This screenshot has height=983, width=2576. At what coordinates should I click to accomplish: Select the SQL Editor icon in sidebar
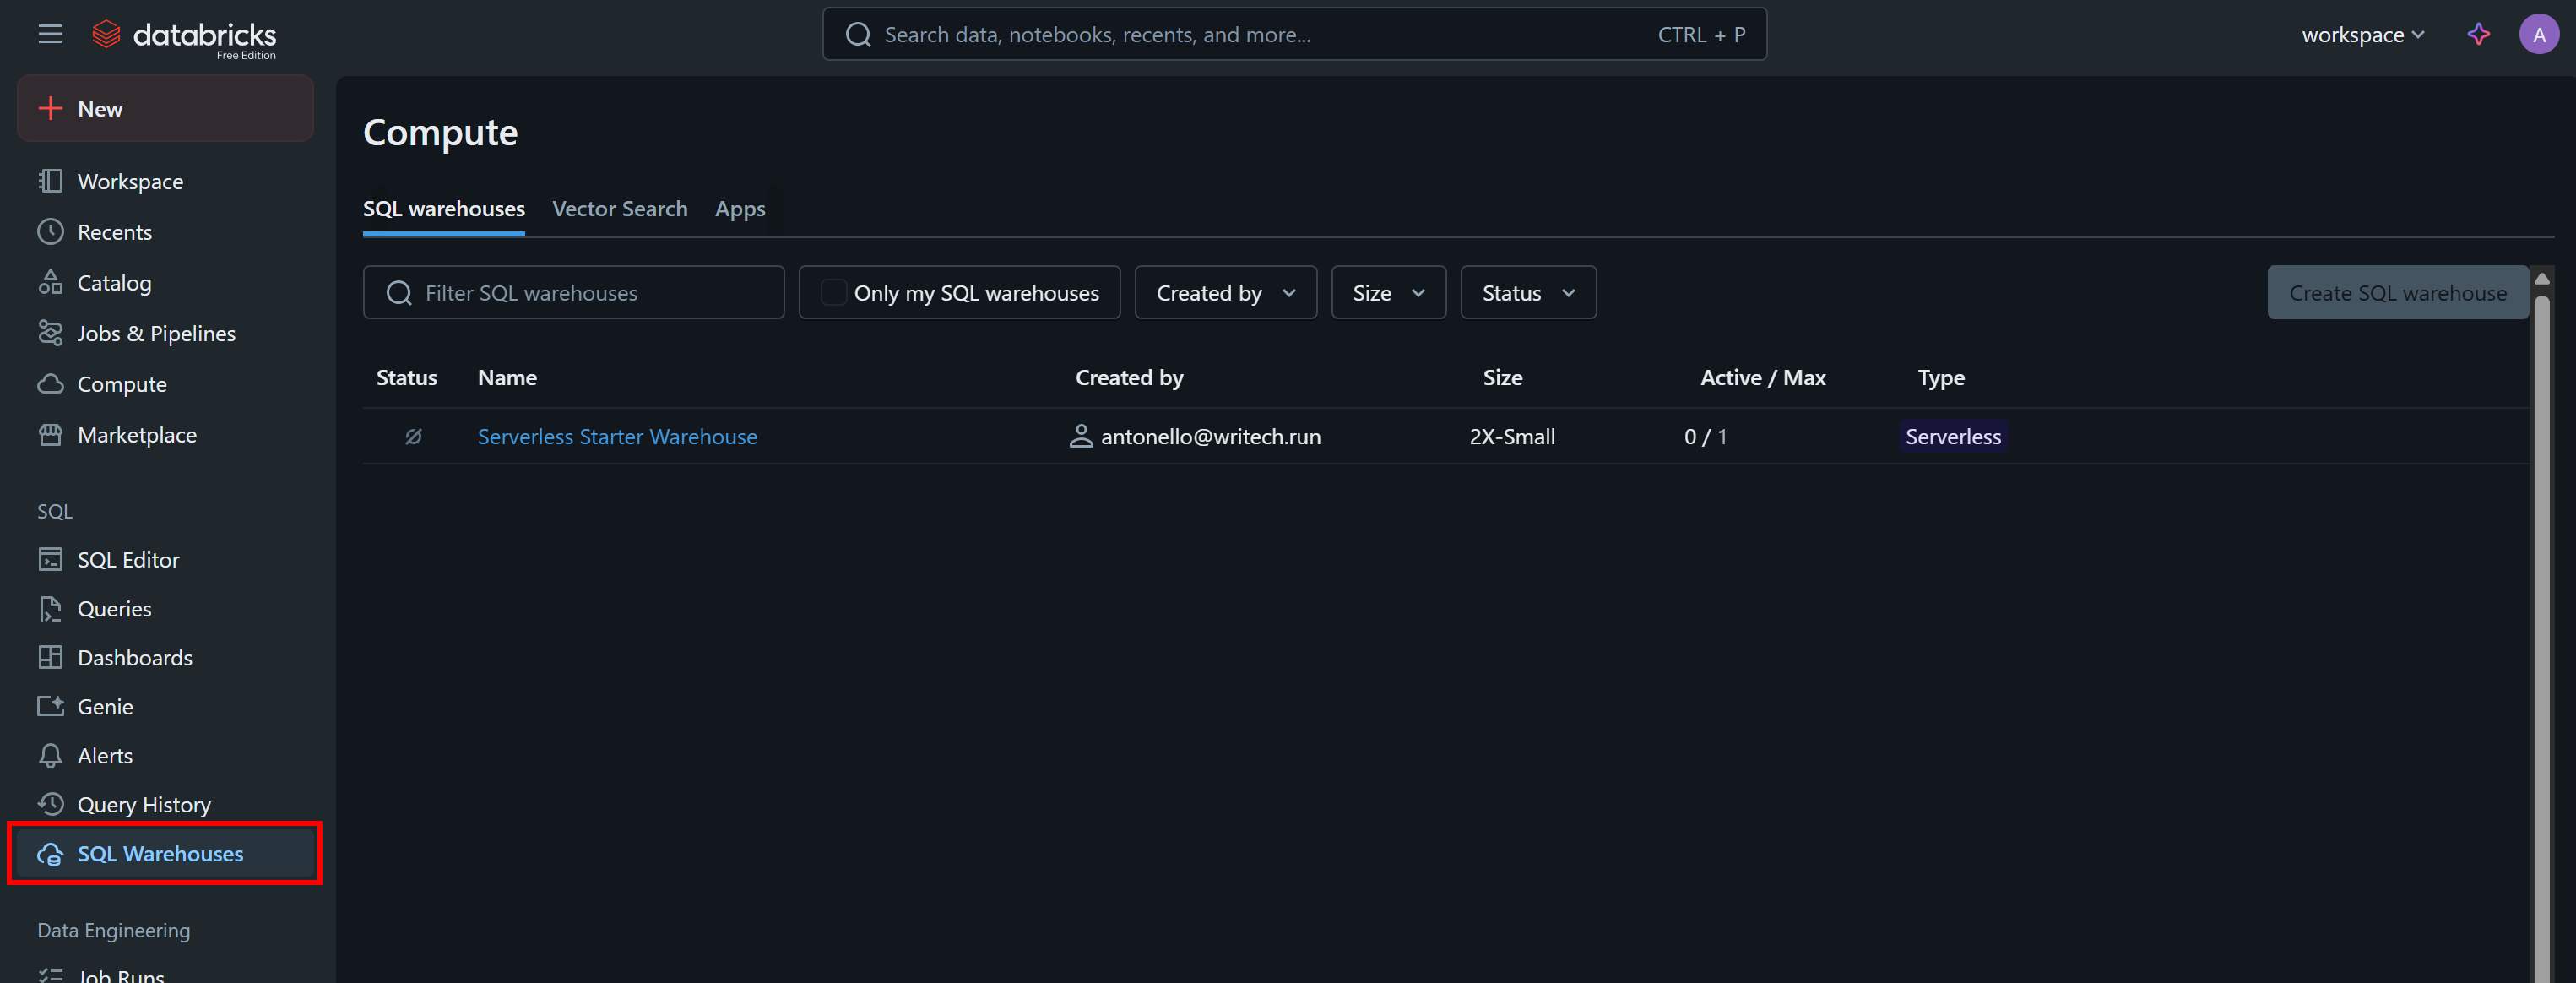tap(51, 559)
